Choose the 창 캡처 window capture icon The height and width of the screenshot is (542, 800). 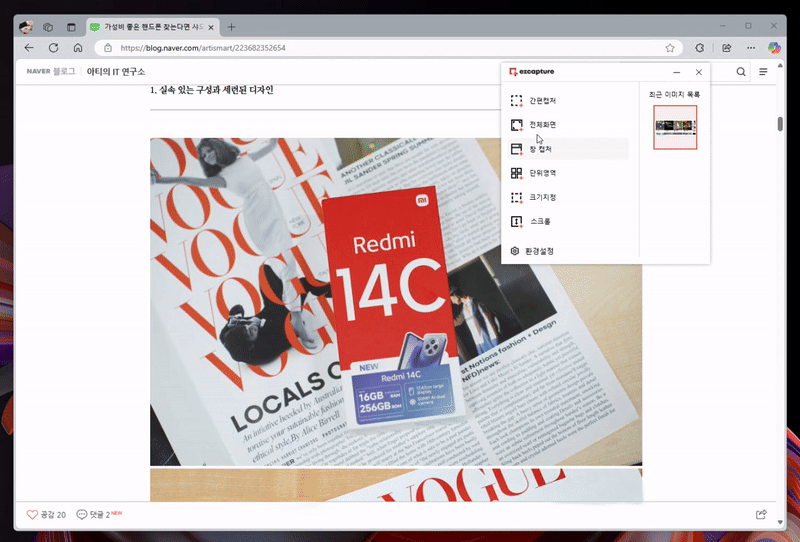pyautogui.click(x=516, y=149)
